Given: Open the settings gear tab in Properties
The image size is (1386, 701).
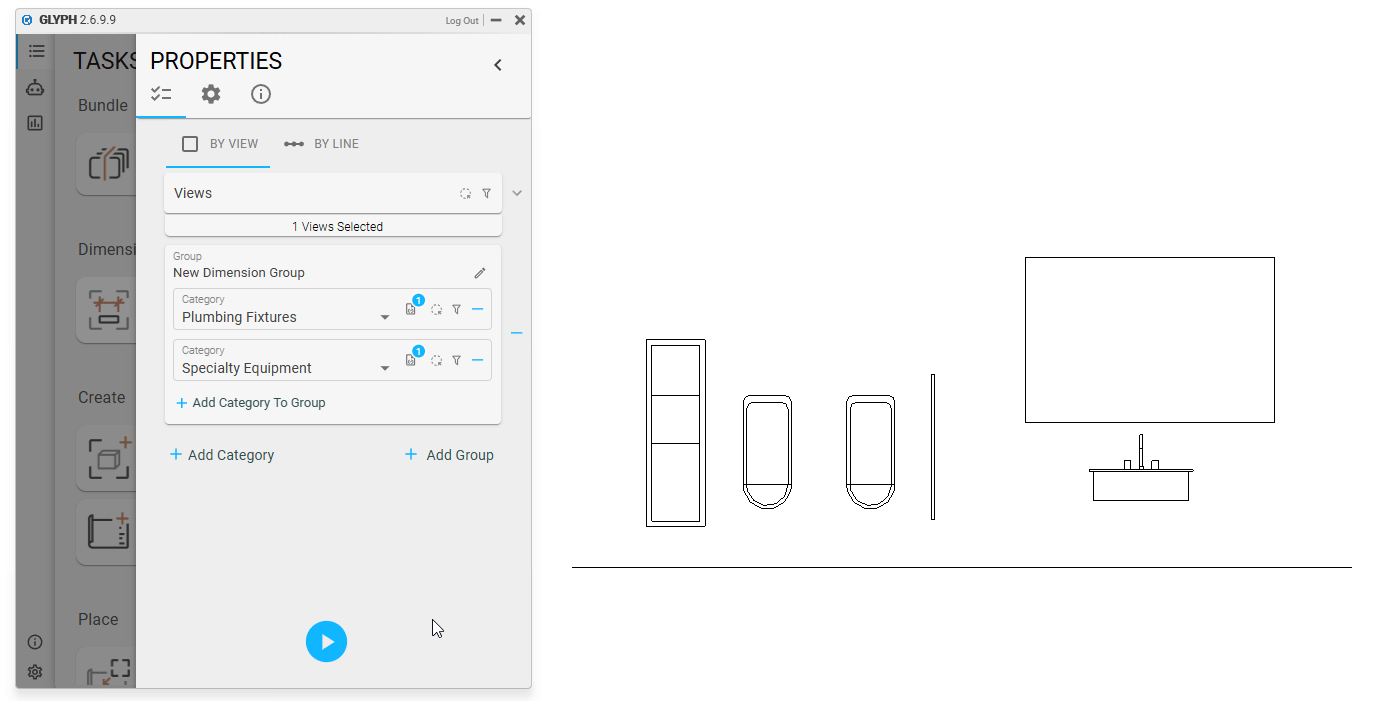Looking at the screenshot, I should 210,94.
